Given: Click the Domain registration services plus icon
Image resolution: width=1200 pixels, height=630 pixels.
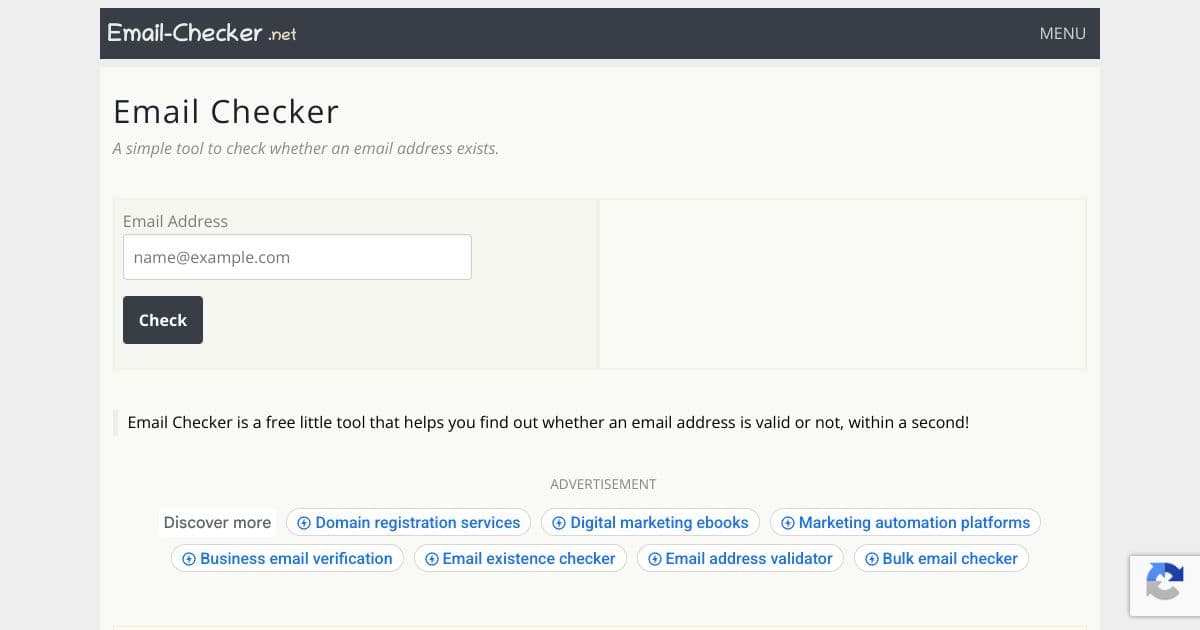Looking at the screenshot, I should [x=303, y=522].
